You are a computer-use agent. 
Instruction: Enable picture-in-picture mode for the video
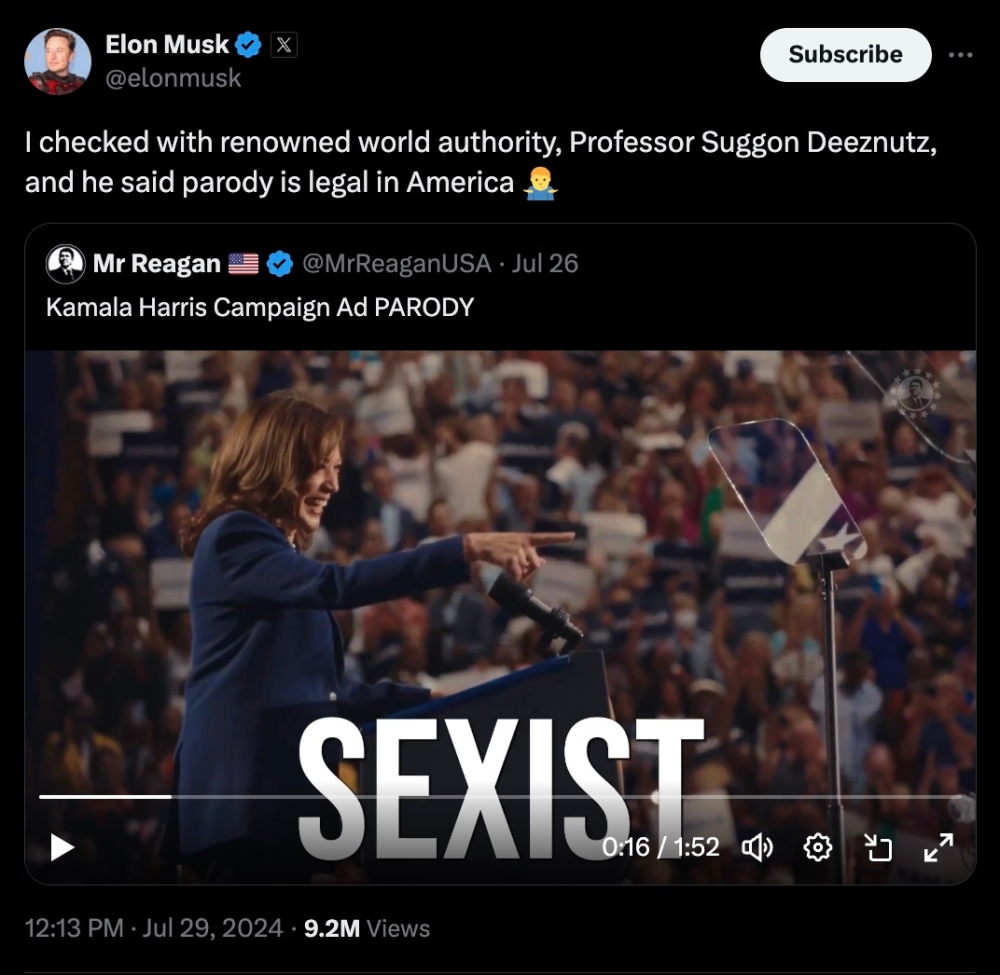[878, 846]
